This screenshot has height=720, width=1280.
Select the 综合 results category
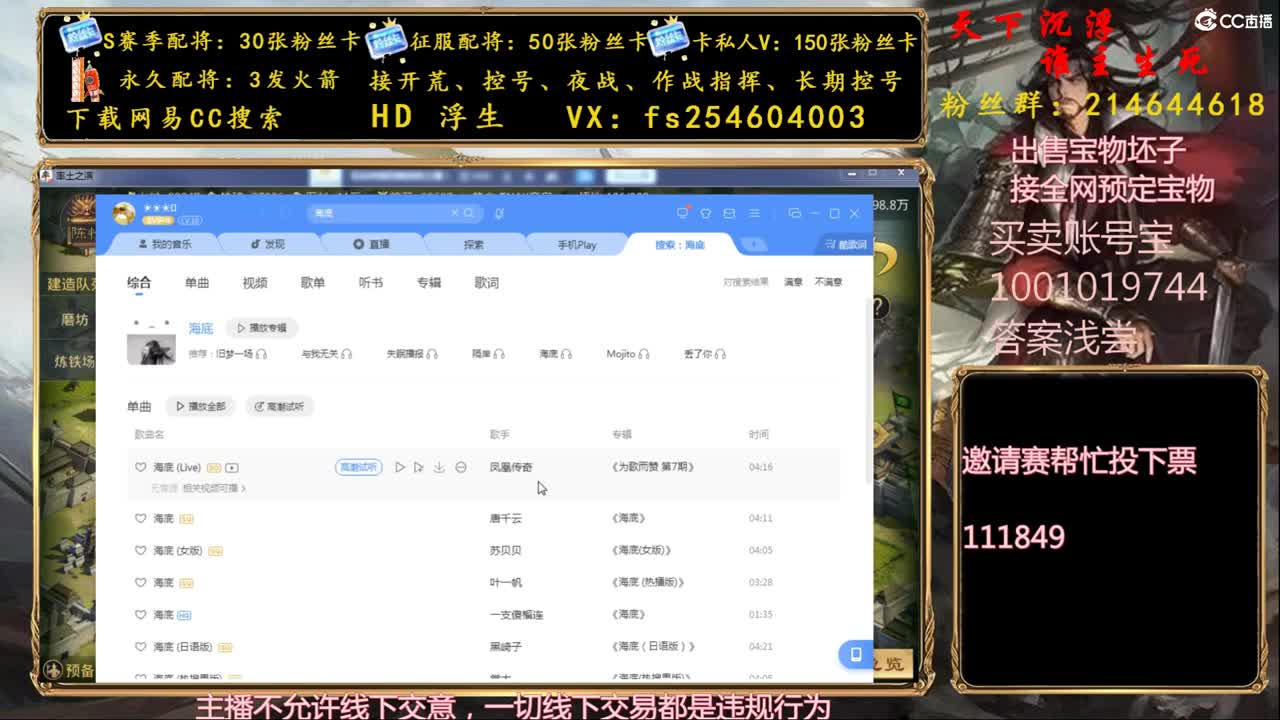coord(139,283)
